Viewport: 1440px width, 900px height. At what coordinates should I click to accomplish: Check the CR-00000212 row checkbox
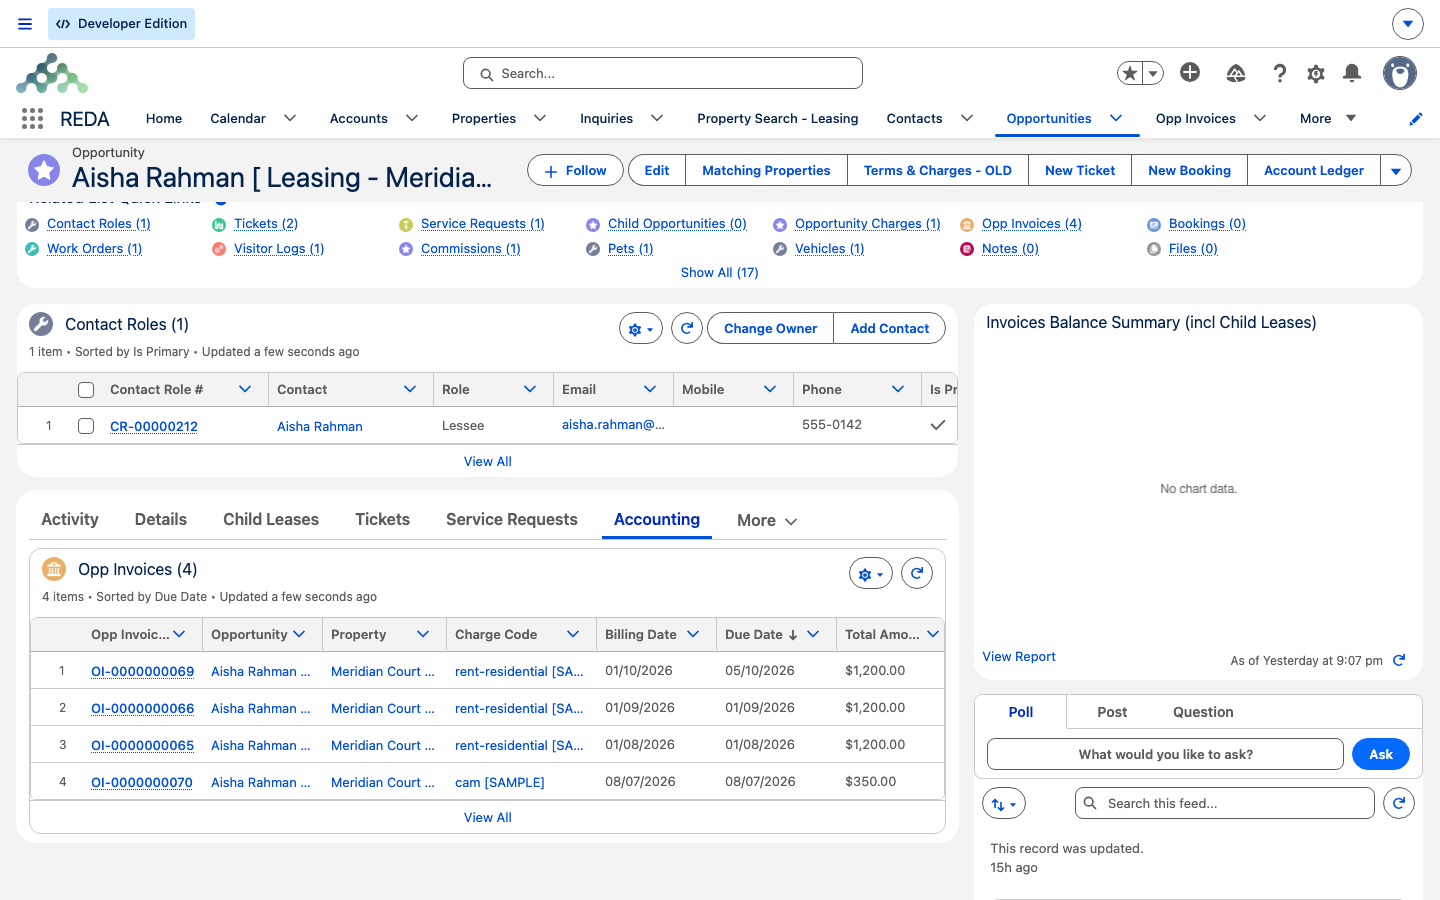[86, 426]
